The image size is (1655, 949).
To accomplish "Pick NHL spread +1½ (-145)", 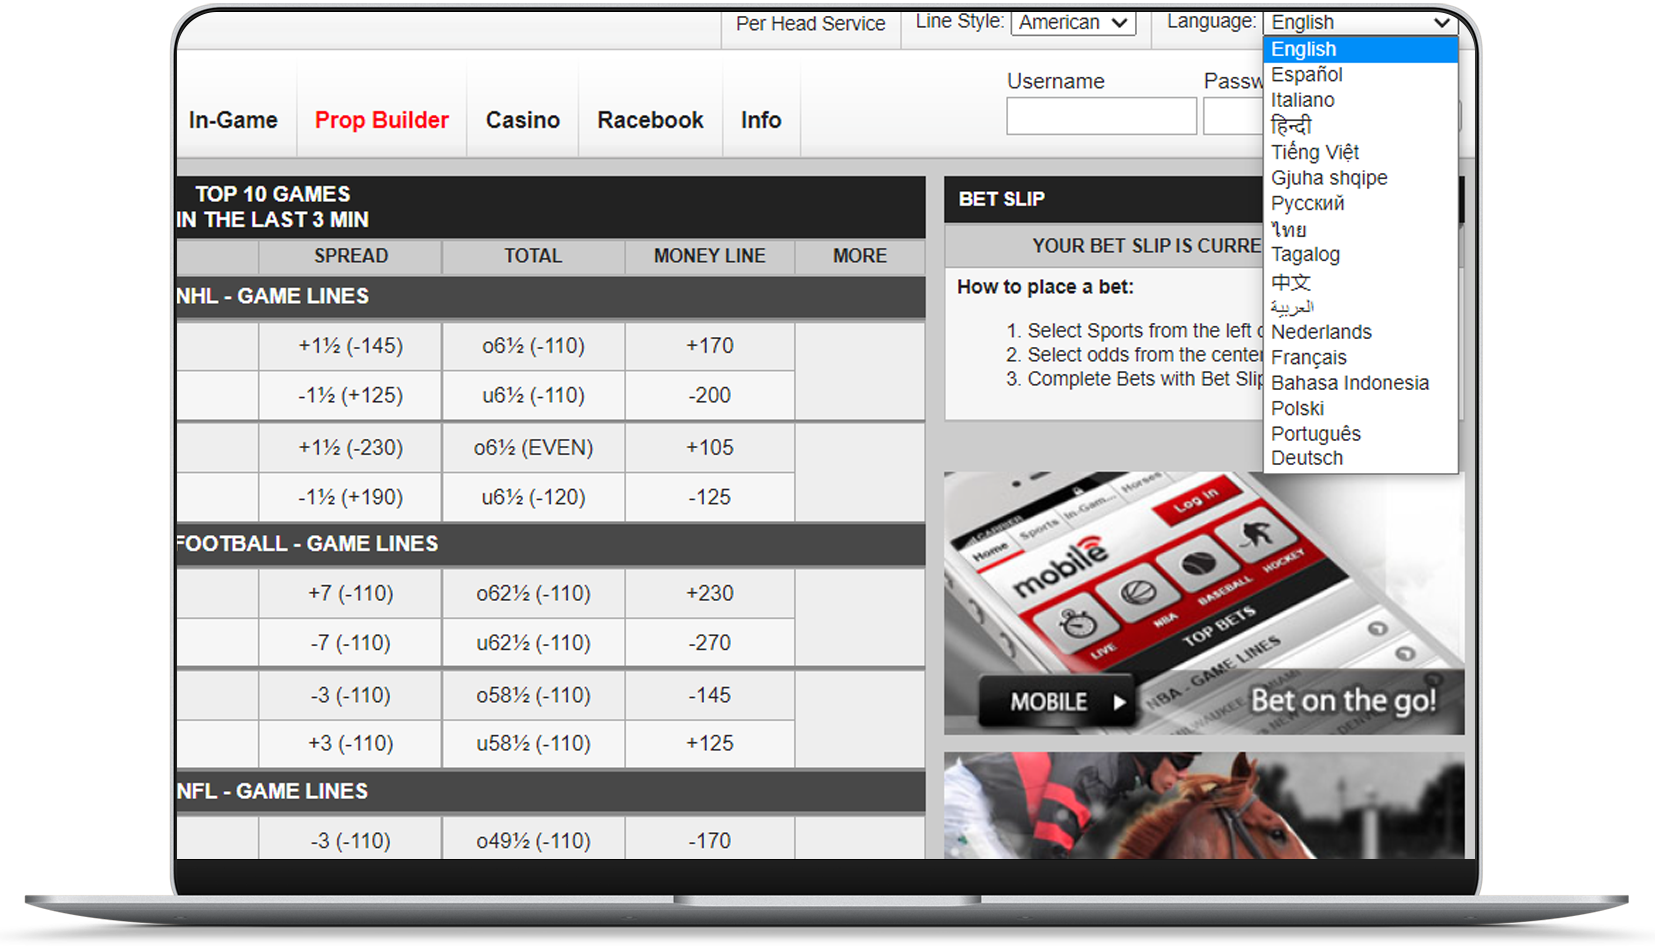I will tap(350, 346).
